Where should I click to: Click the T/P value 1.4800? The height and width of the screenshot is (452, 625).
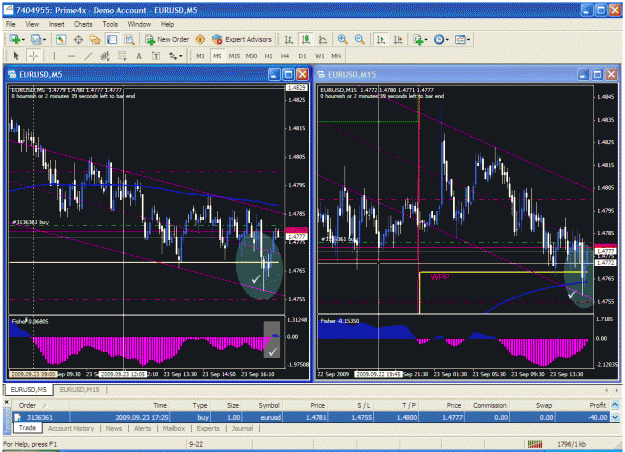407,417
